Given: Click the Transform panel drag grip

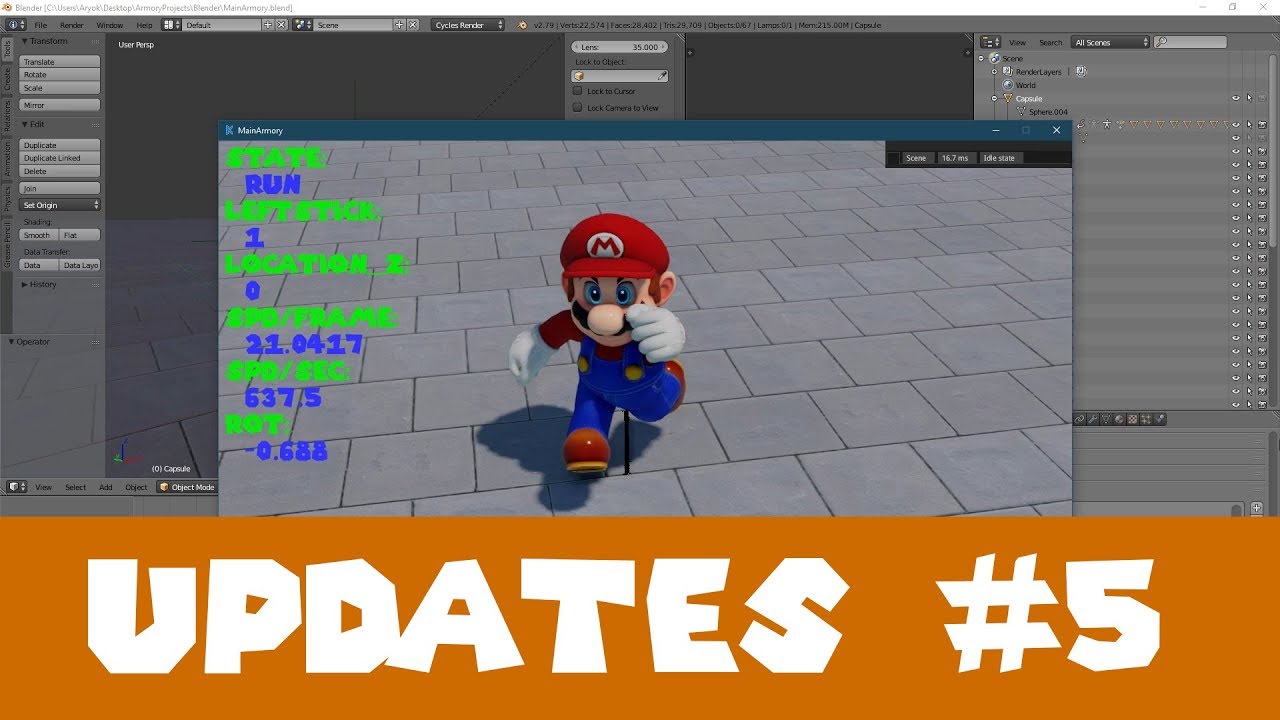Looking at the screenshot, I should tap(95, 41).
